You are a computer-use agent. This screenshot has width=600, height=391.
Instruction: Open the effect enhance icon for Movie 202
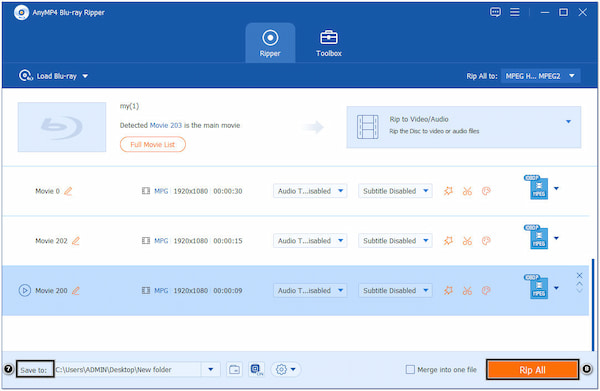coord(448,241)
